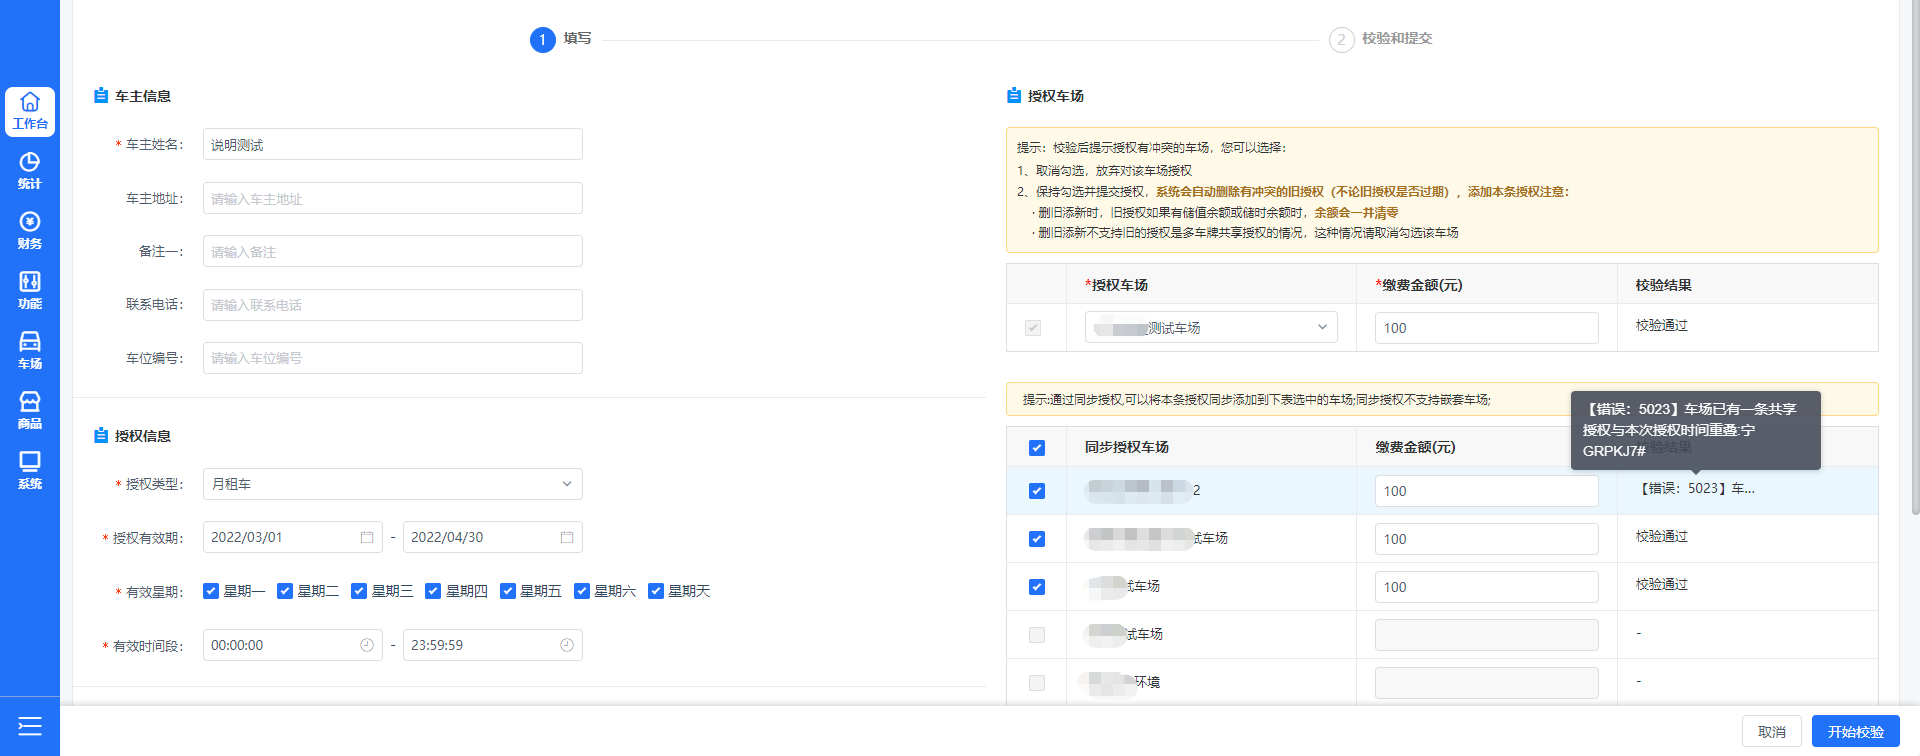This screenshot has height=756, width=1920.
Task: Open the 授权类型 dropdown showing 月租车
Action: [x=392, y=484]
